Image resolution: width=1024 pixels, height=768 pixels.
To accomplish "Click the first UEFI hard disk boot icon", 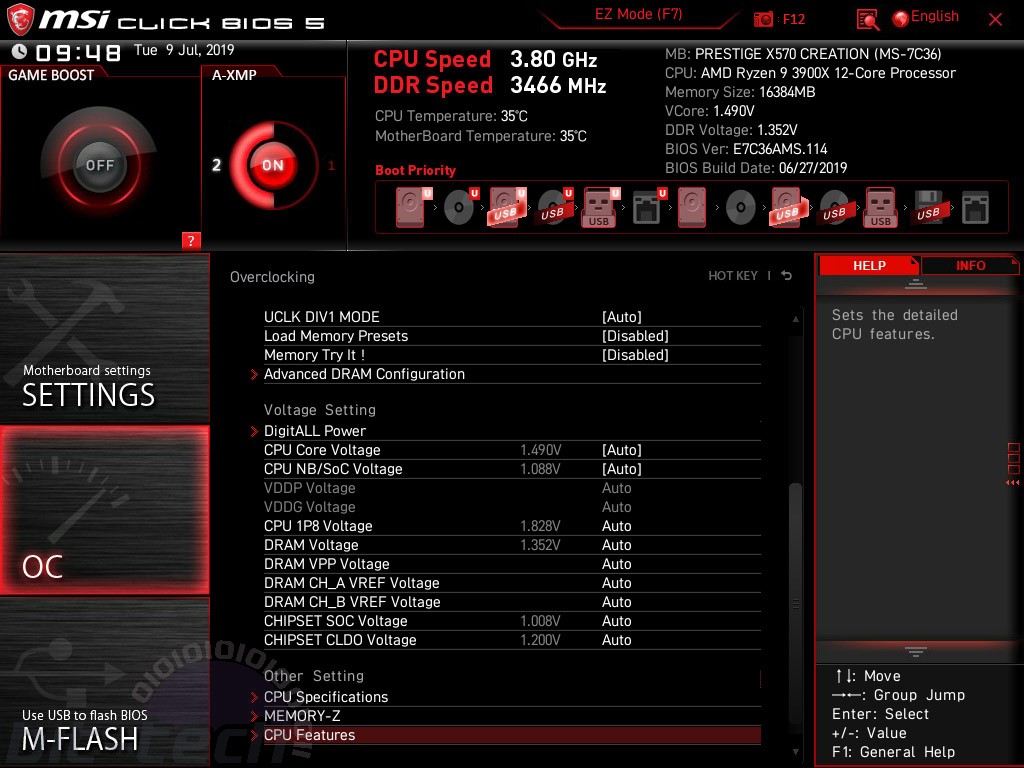I will (x=411, y=208).
